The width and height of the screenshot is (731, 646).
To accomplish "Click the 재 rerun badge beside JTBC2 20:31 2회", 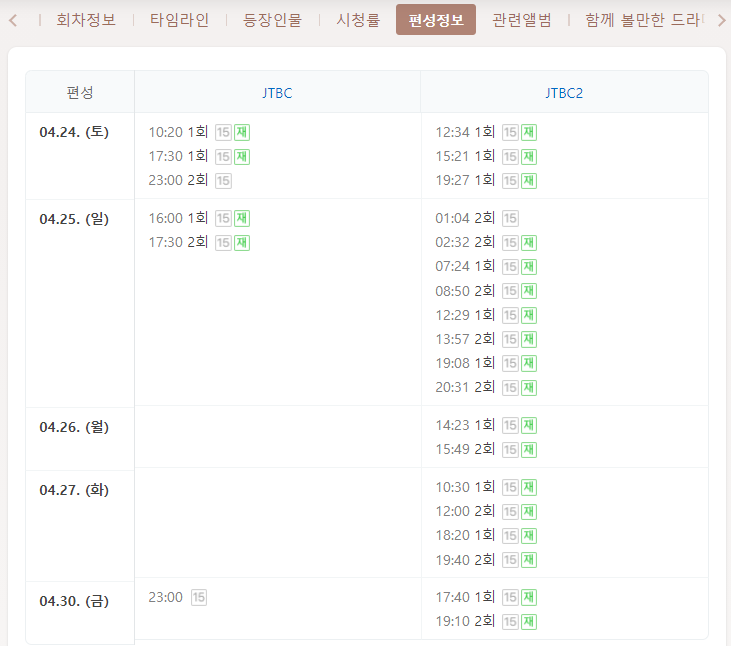I will [x=529, y=388].
